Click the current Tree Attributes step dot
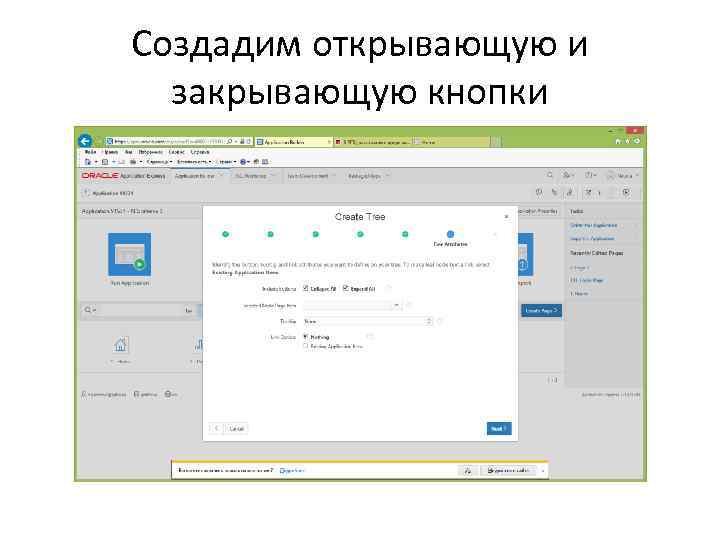720x540 pixels. tap(450, 234)
